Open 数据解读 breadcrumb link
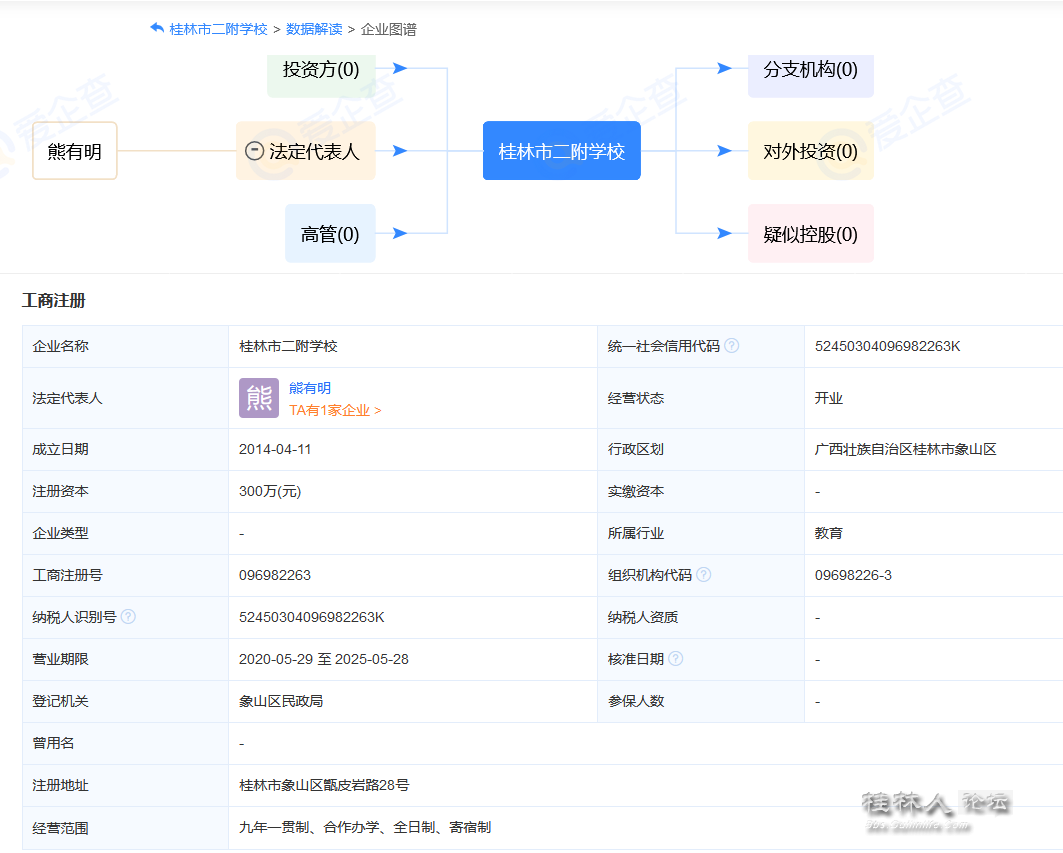 pos(314,29)
